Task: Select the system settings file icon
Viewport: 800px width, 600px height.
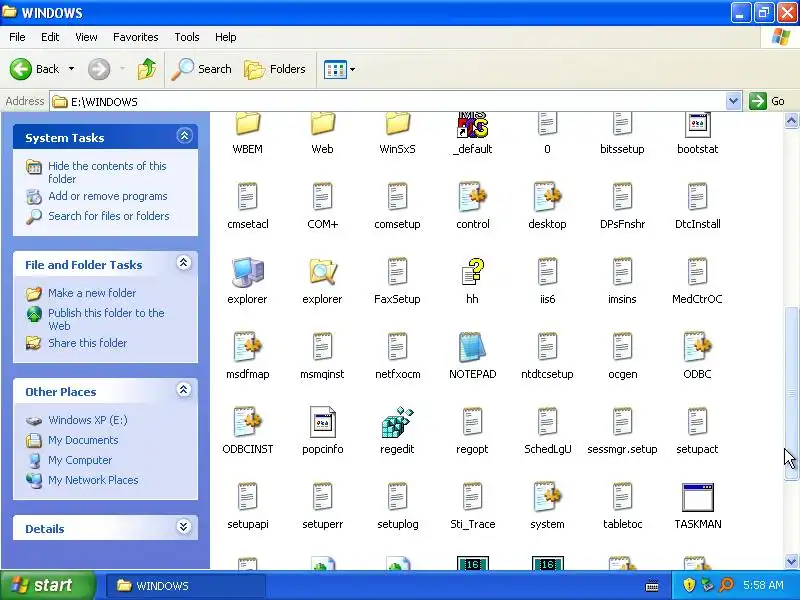Action: pyautogui.click(x=547, y=497)
